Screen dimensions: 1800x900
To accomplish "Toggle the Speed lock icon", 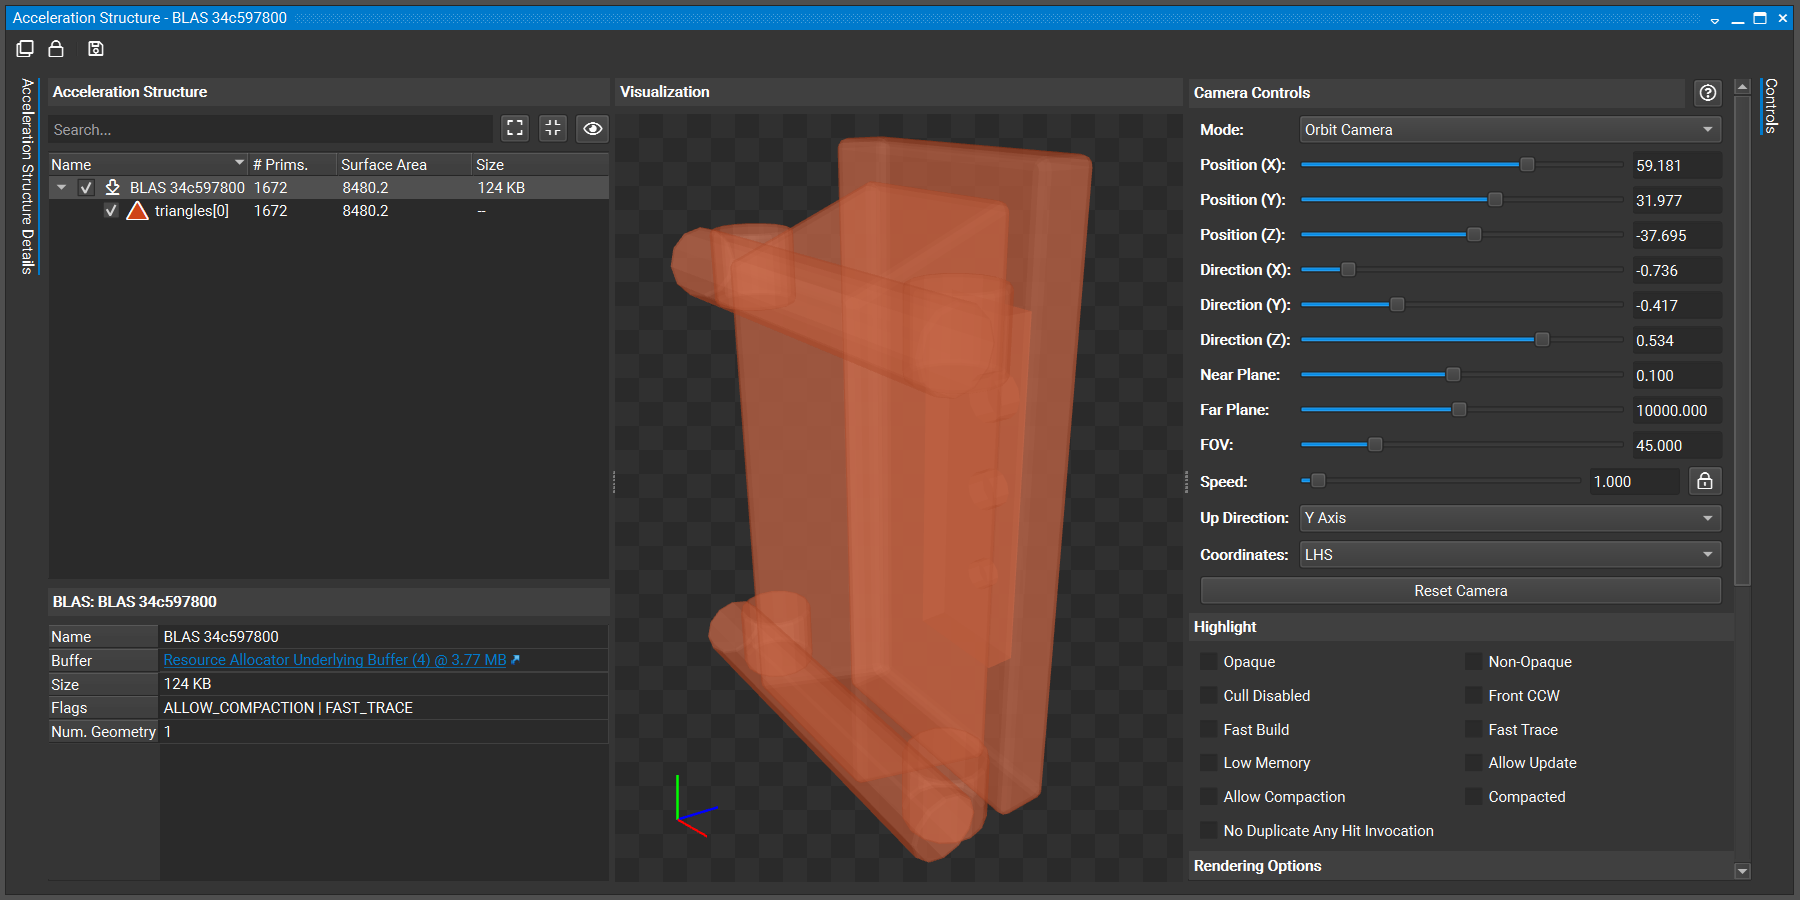I will tap(1705, 481).
